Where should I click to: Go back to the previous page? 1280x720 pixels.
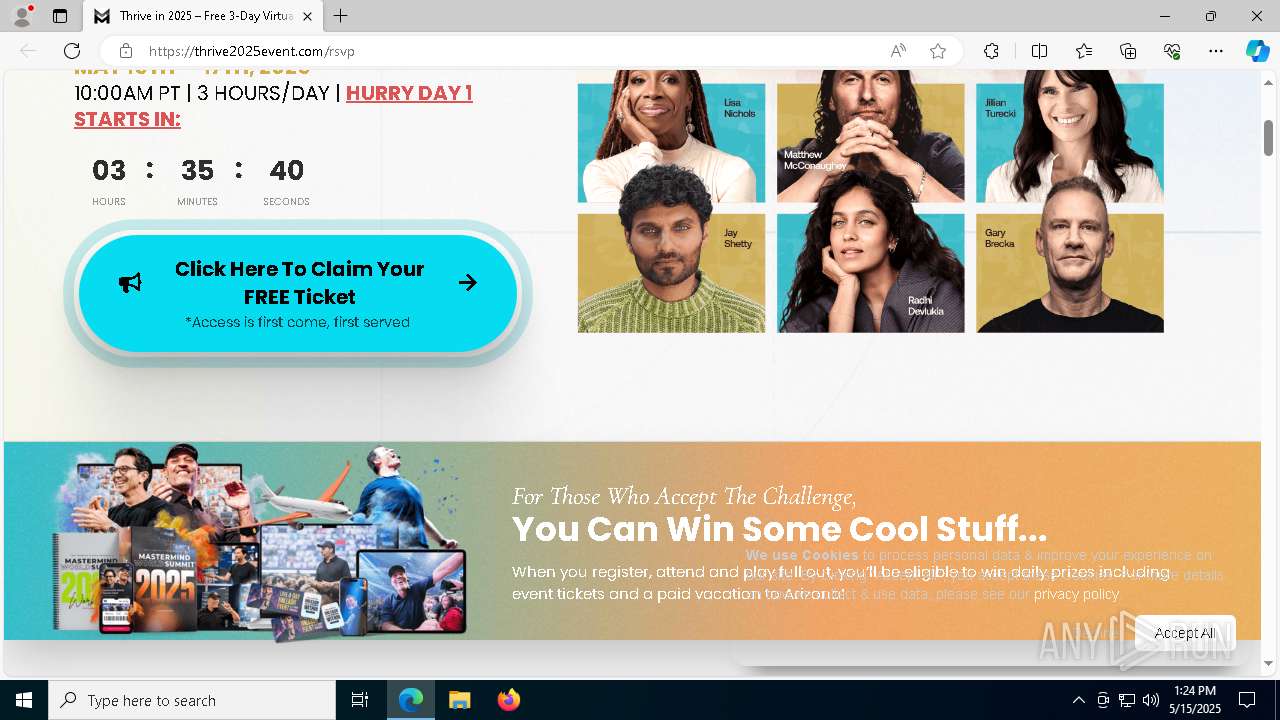[x=28, y=51]
